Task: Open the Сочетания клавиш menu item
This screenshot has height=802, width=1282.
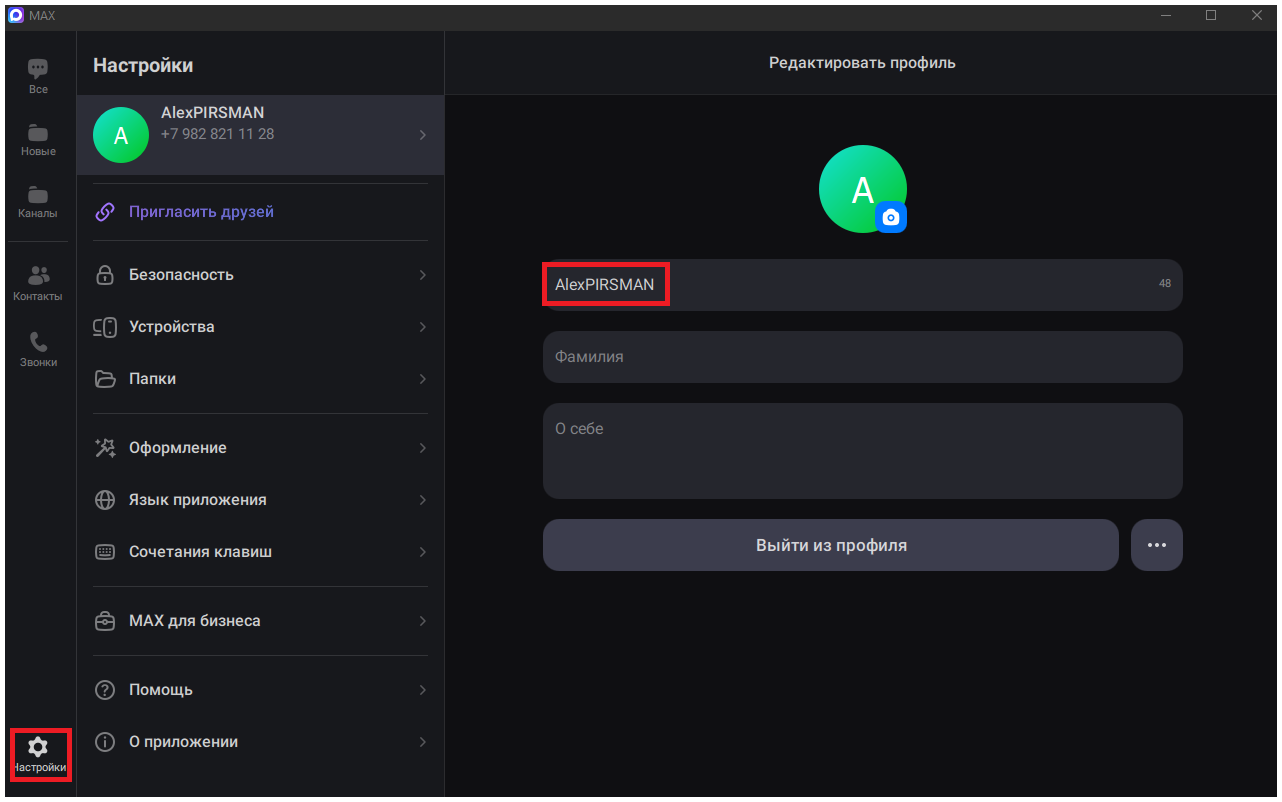Action: 200,552
